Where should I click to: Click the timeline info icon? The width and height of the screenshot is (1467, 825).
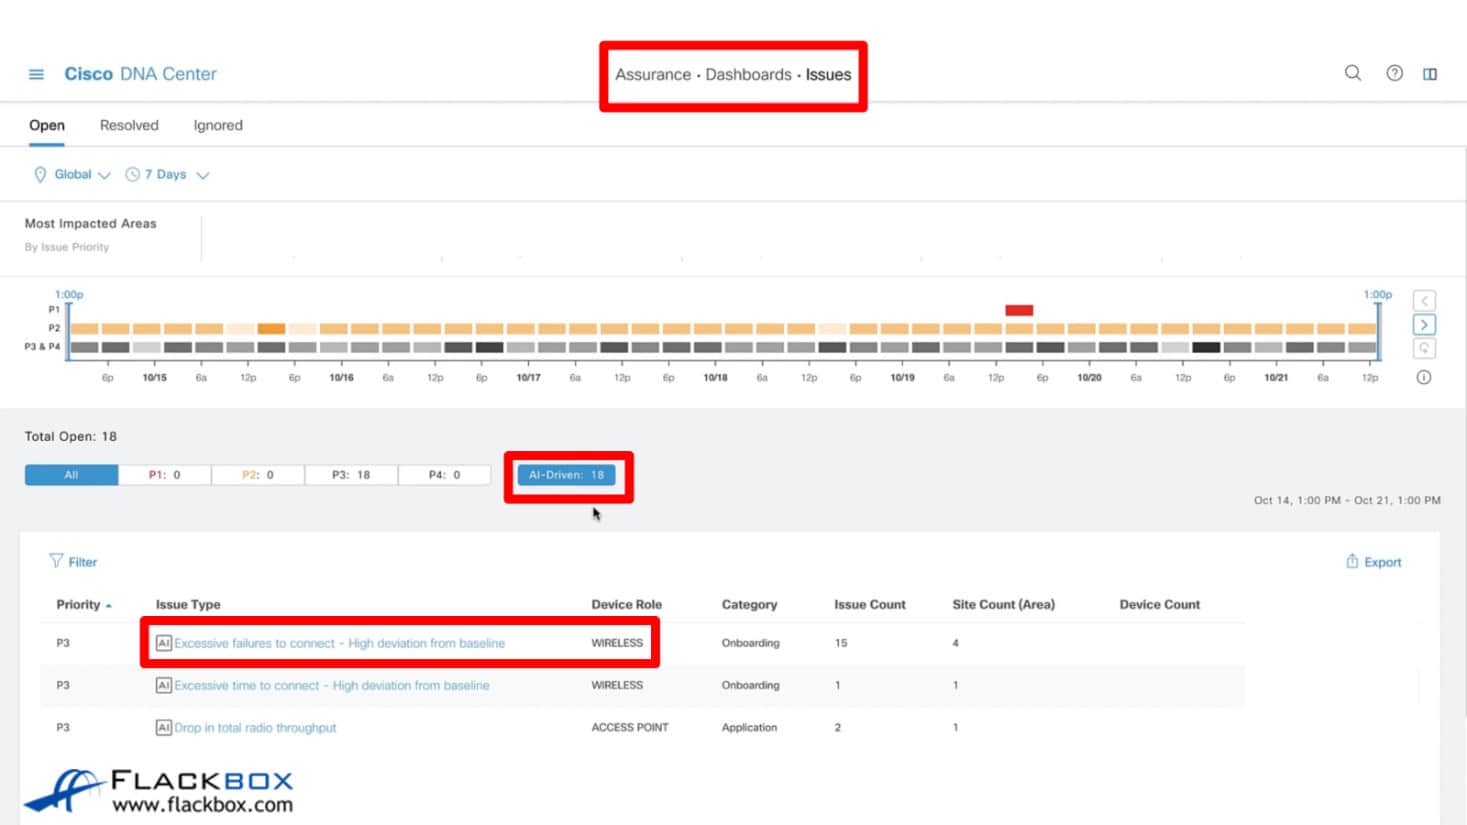[x=1424, y=377]
